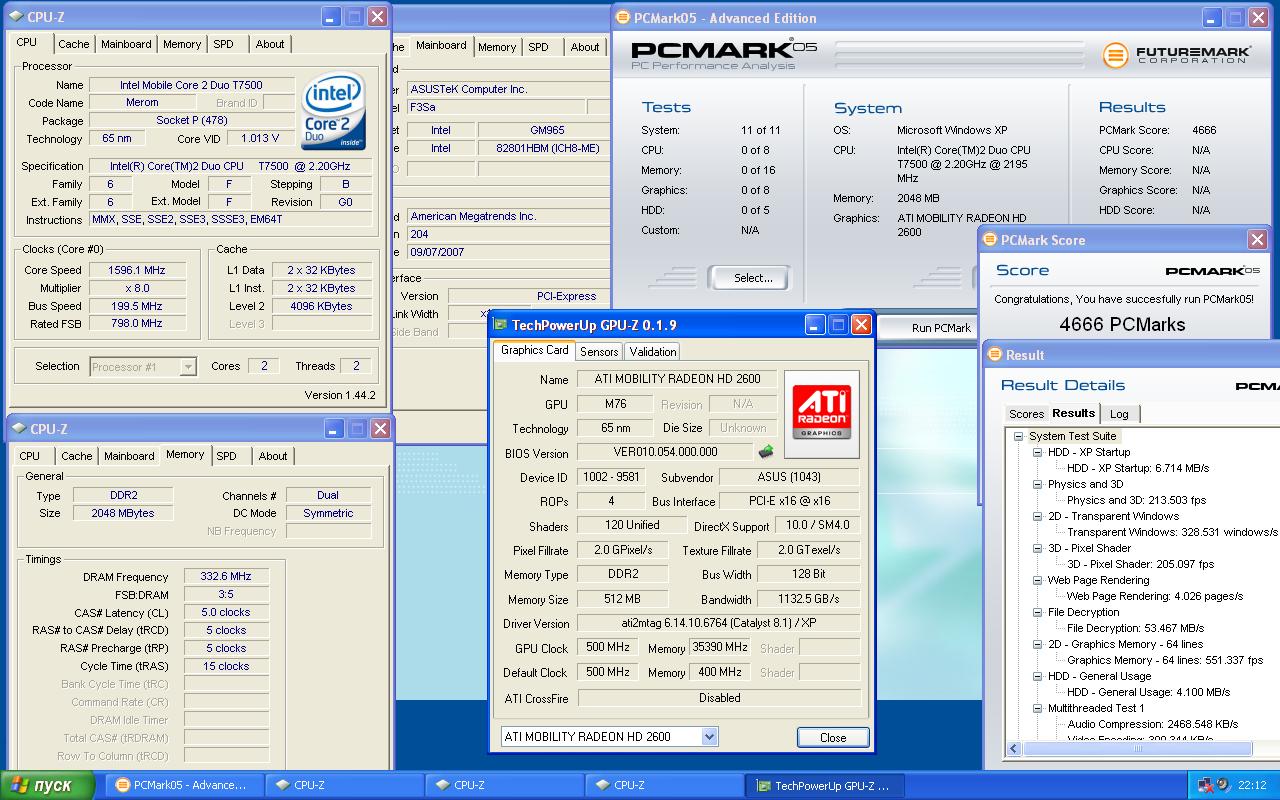This screenshot has width=1280, height=800.
Task: Click the CPU tab in CPU-Z Memory window
Action: pyautogui.click(x=31, y=456)
